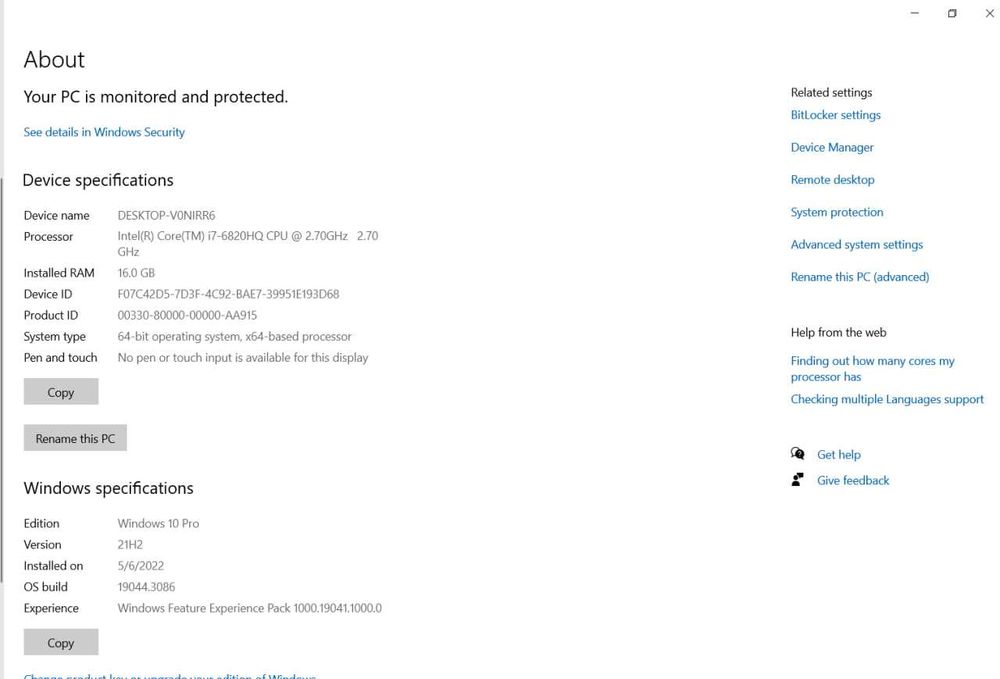Click the Give feedback link text

(853, 481)
